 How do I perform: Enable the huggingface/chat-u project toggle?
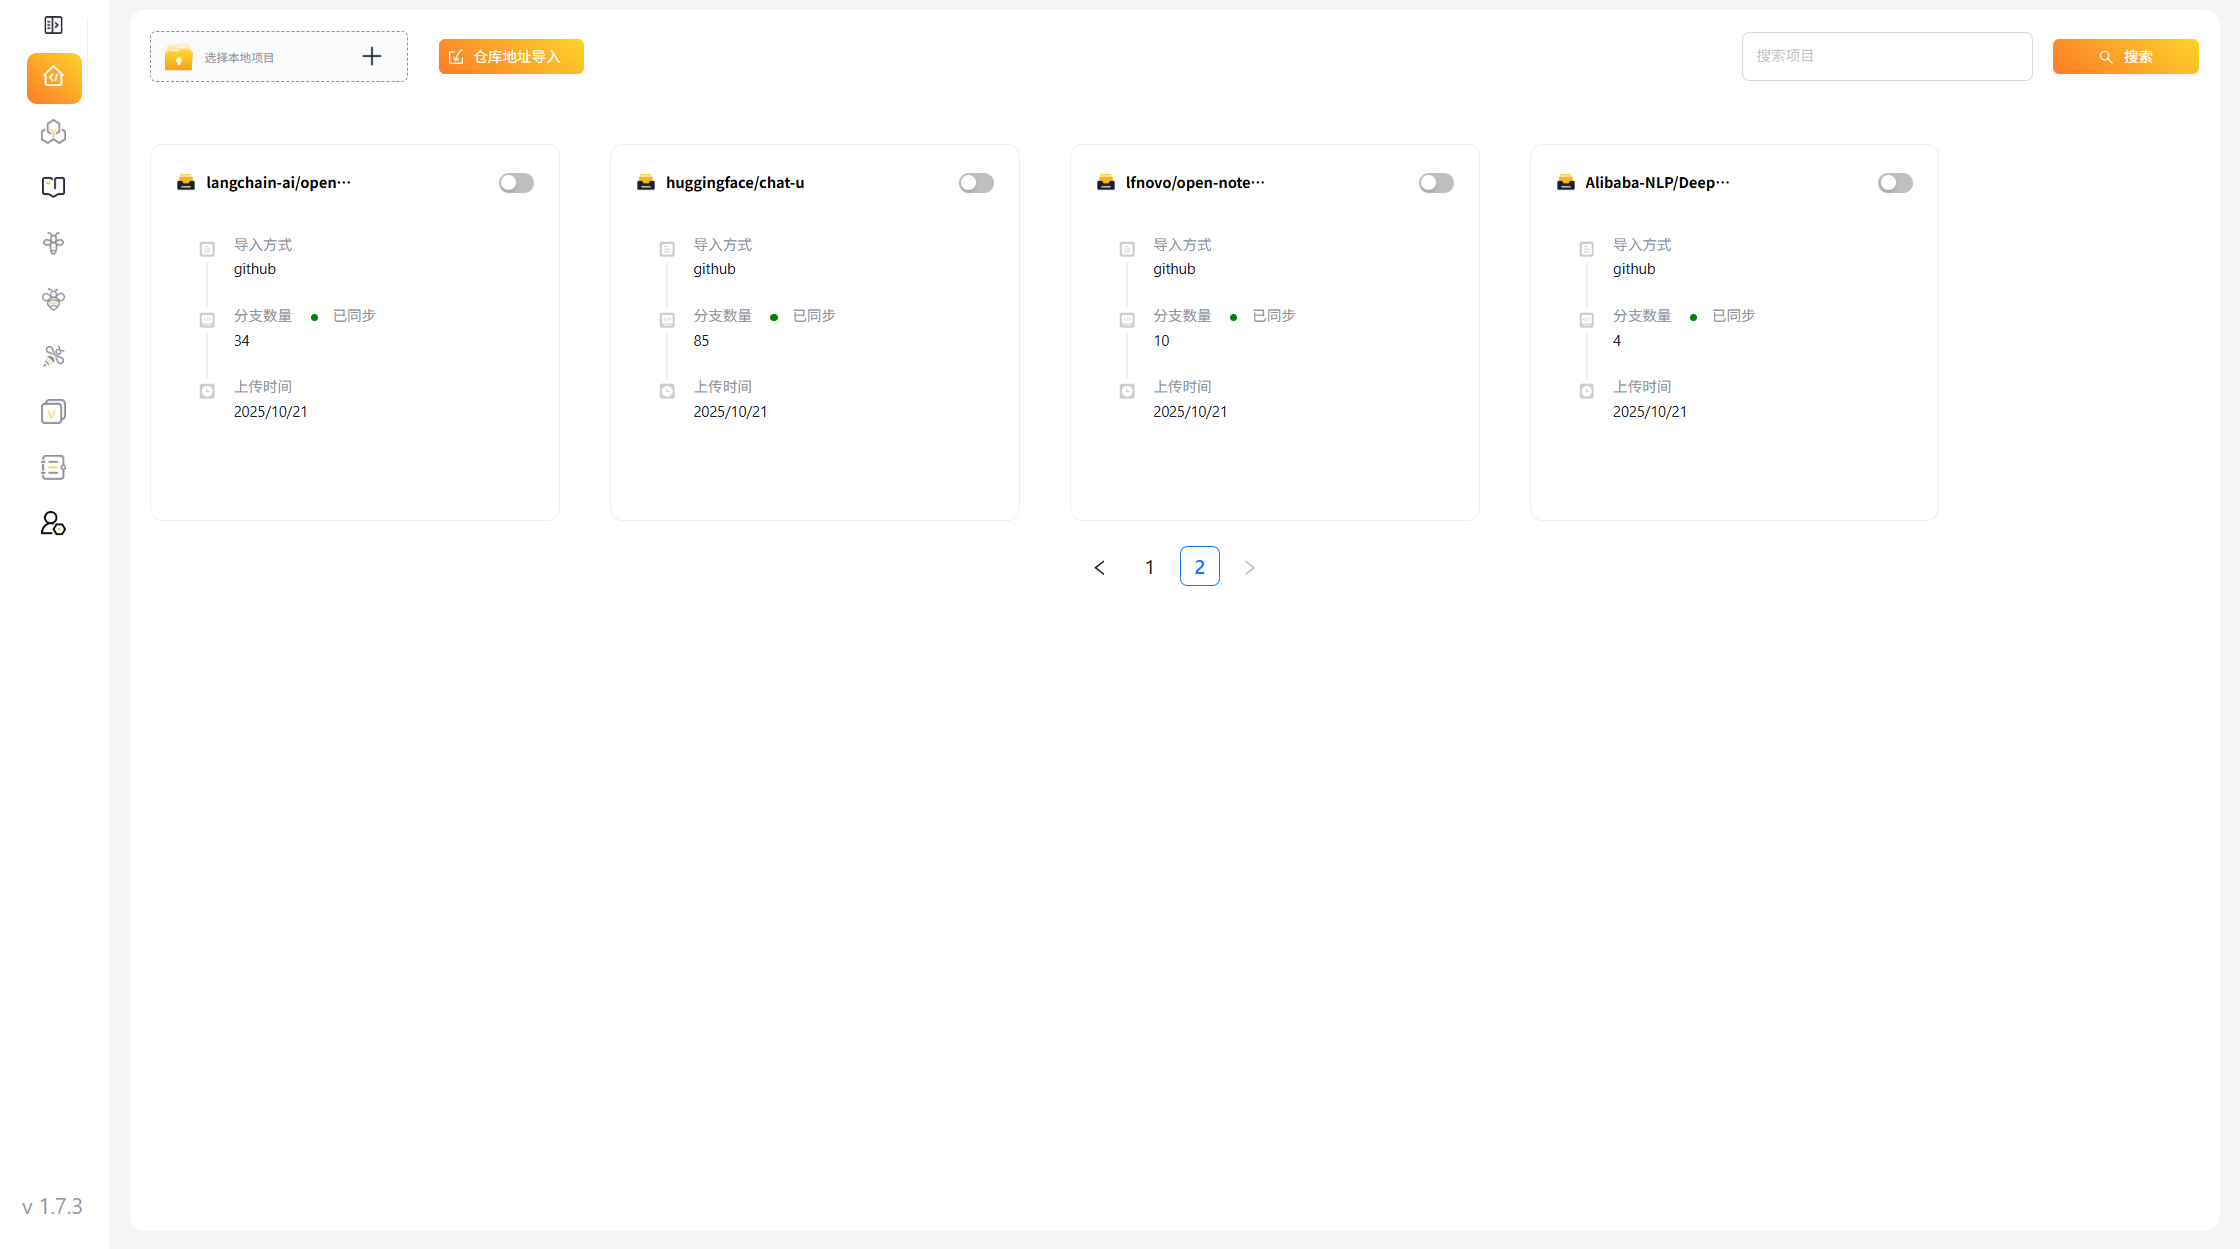(x=976, y=183)
